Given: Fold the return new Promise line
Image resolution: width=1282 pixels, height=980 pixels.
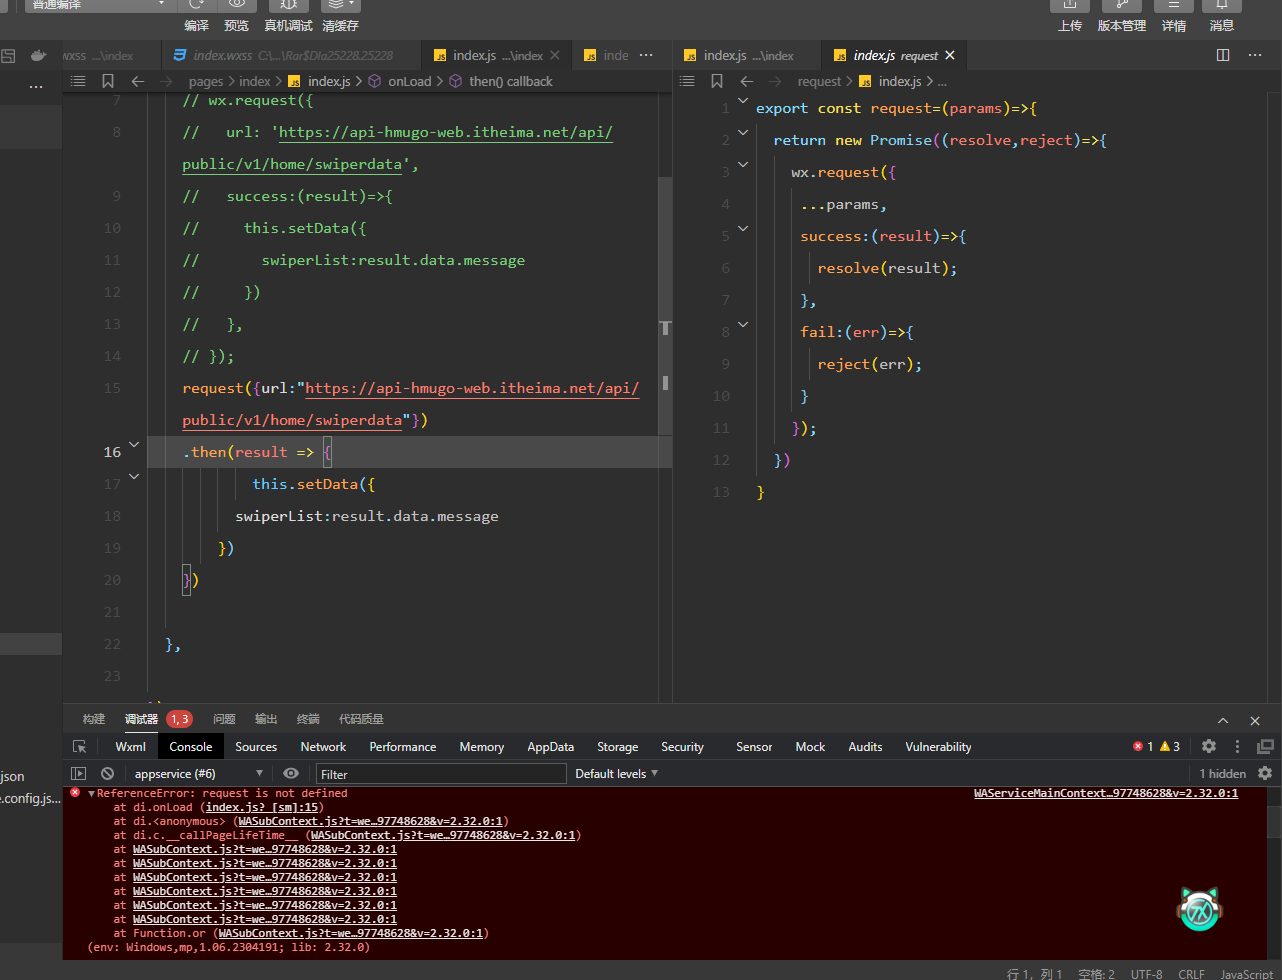Looking at the screenshot, I should coord(743,132).
